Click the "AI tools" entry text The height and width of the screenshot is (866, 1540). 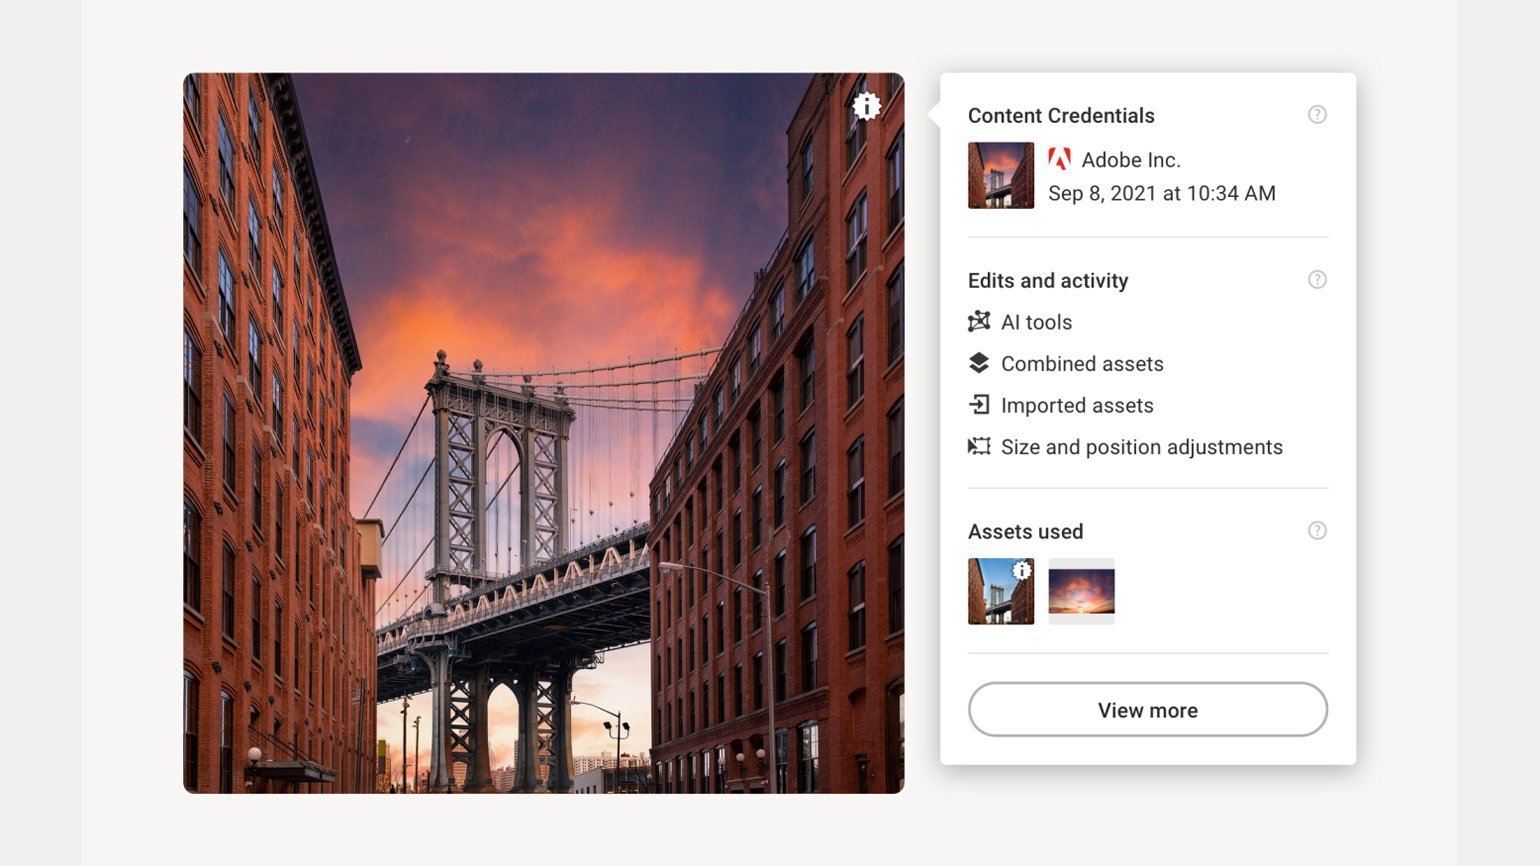point(1036,322)
